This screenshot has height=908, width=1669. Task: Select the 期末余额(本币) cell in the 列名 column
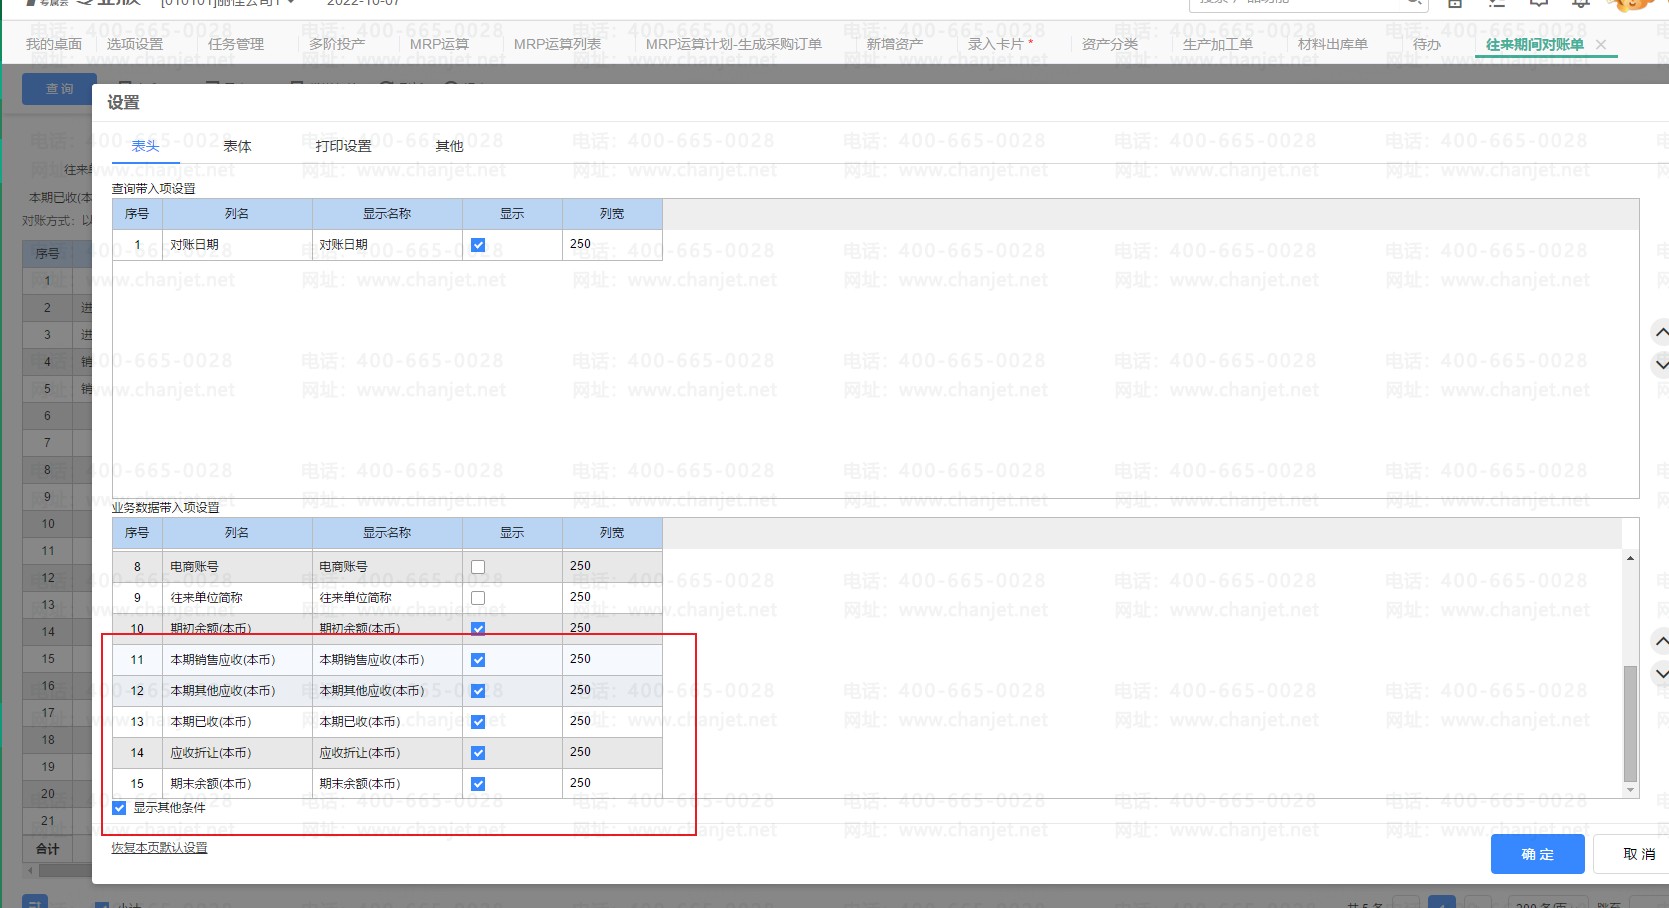click(x=237, y=784)
